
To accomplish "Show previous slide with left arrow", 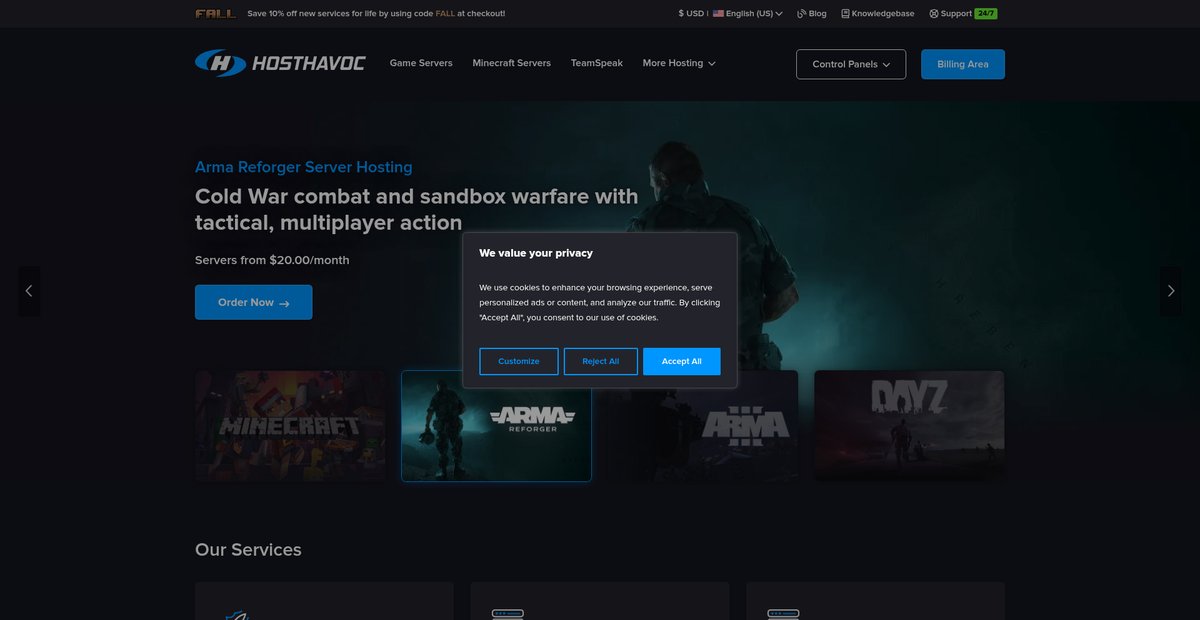I will pos(29,291).
